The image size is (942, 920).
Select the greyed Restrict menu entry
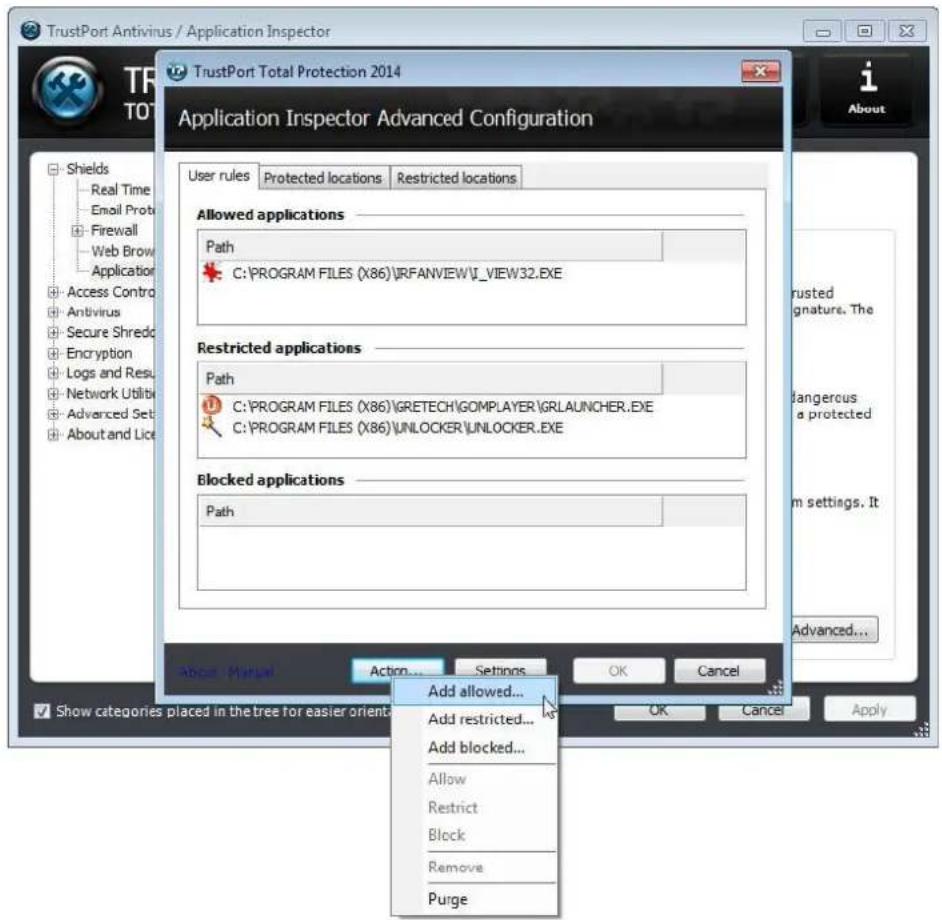coord(475,808)
